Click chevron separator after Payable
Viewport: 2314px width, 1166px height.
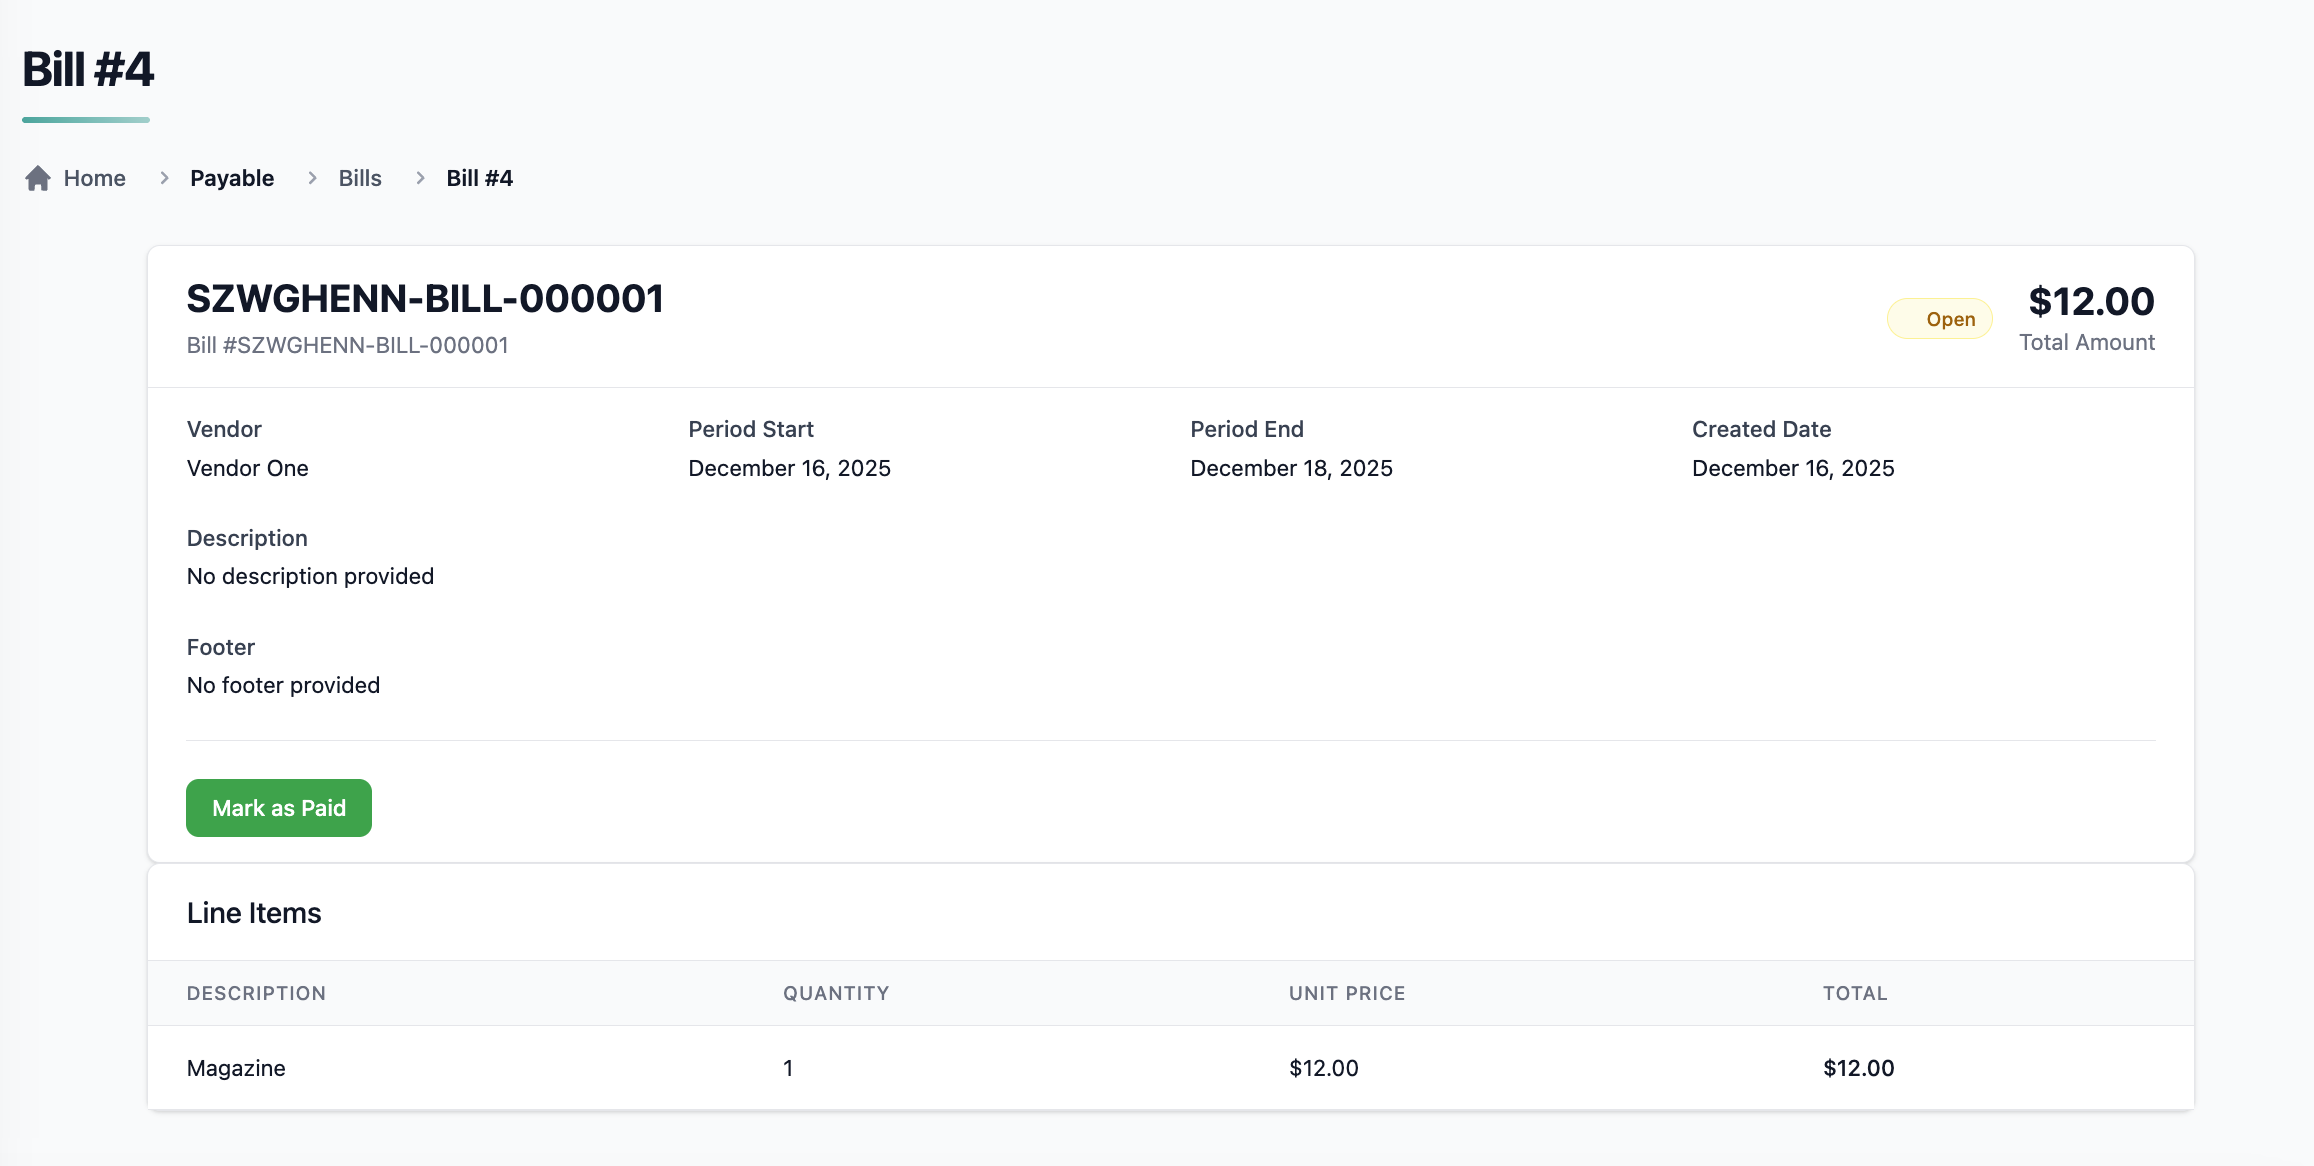point(312,178)
